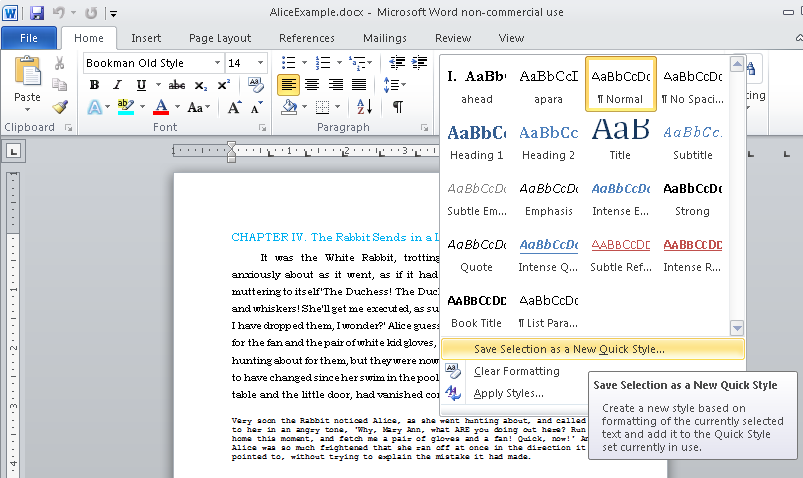803x478 pixels.
Task: Click the Numbering list icon
Action: coord(323,63)
